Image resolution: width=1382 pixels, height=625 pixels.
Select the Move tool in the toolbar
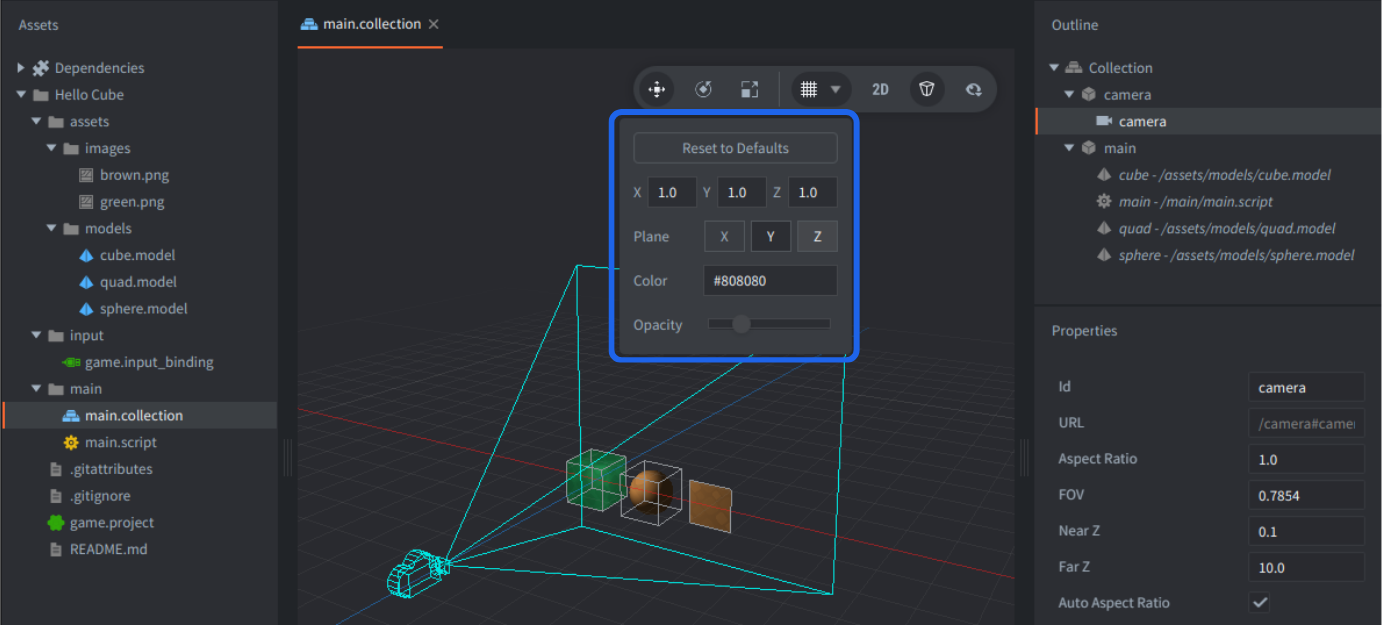[656, 89]
